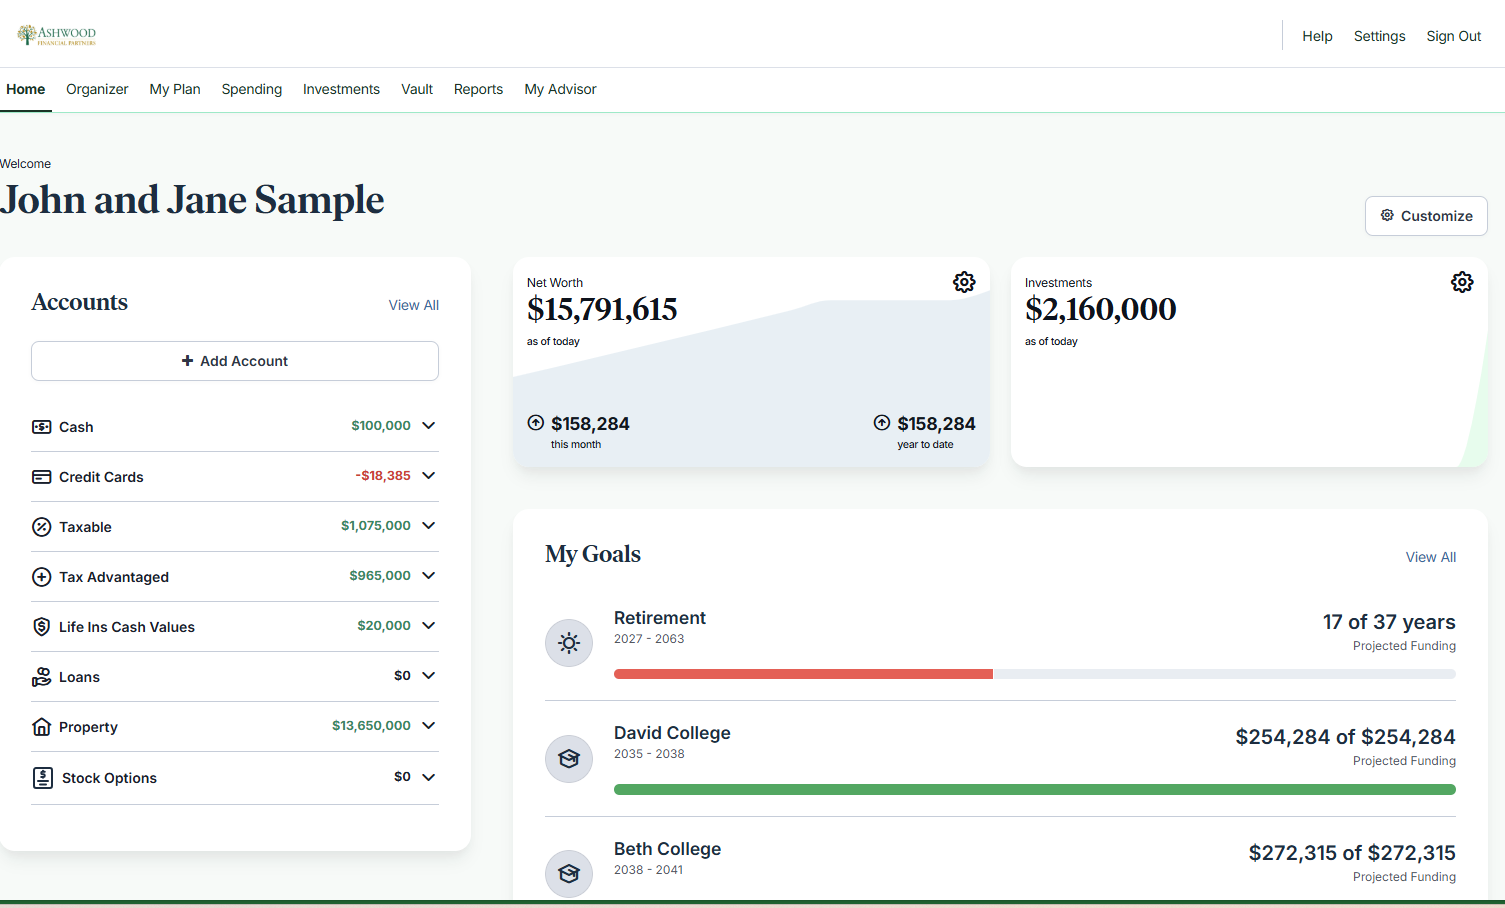The image size is (1505, 908).
Task: Expand the Cash accounts section
Action: (x=428, y=425)
